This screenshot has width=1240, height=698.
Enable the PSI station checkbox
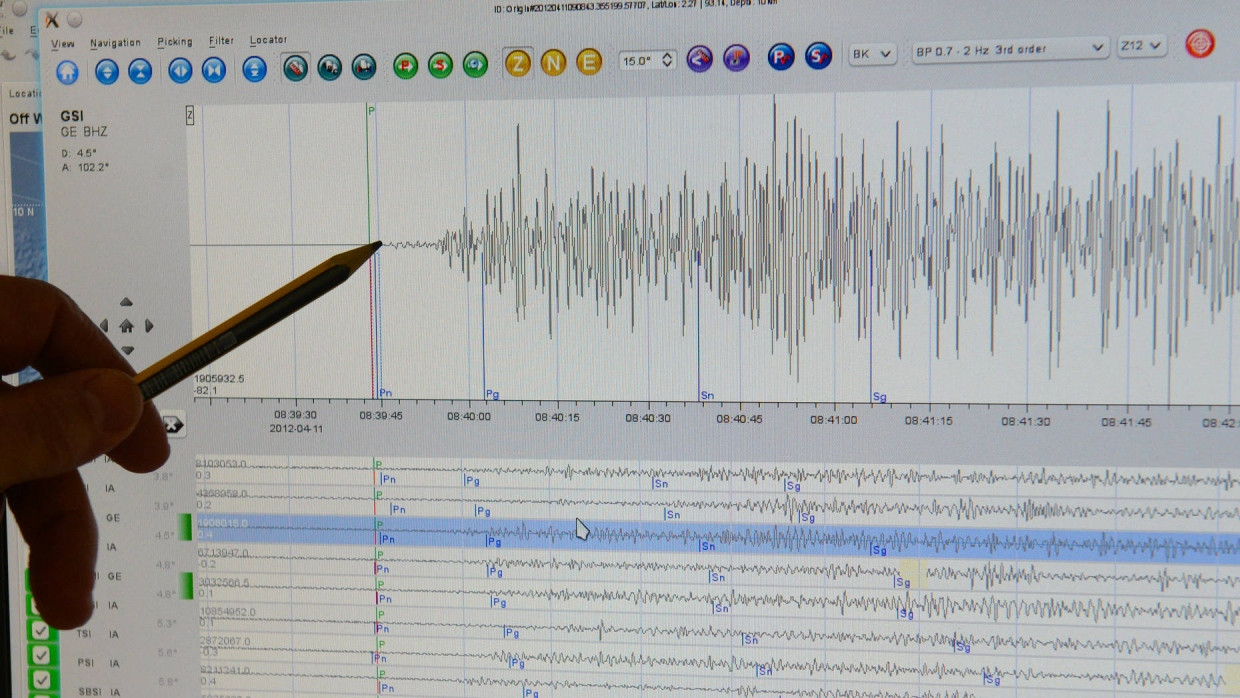click(40, 656)
